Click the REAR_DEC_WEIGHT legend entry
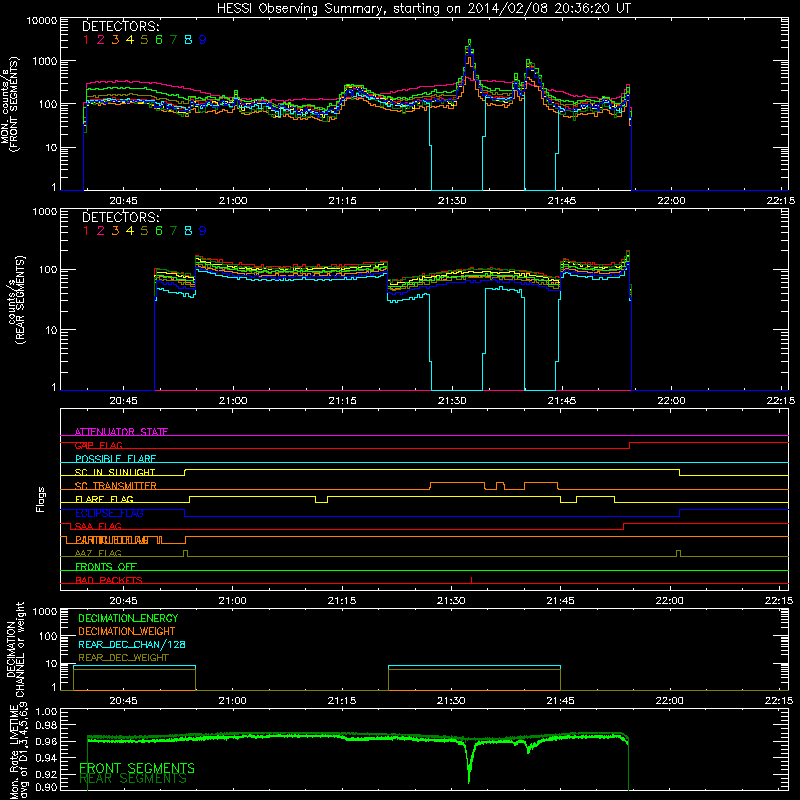 pos(123,658)
